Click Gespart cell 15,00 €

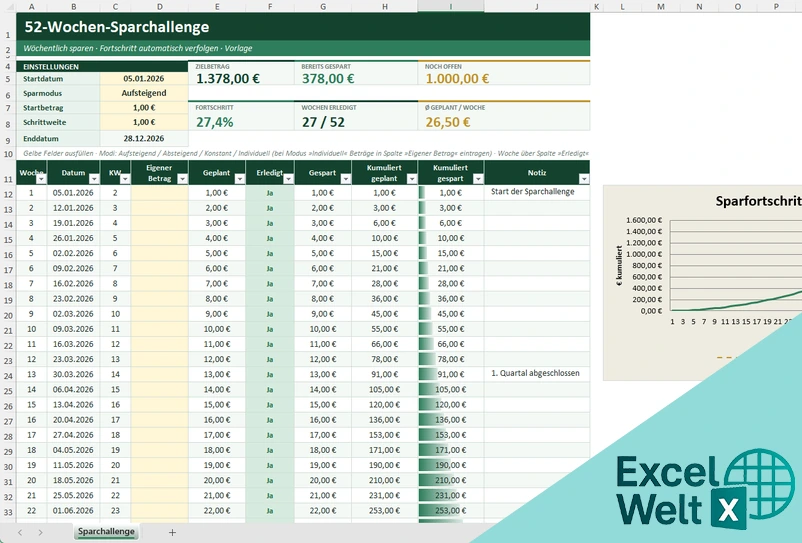[323, 404]
